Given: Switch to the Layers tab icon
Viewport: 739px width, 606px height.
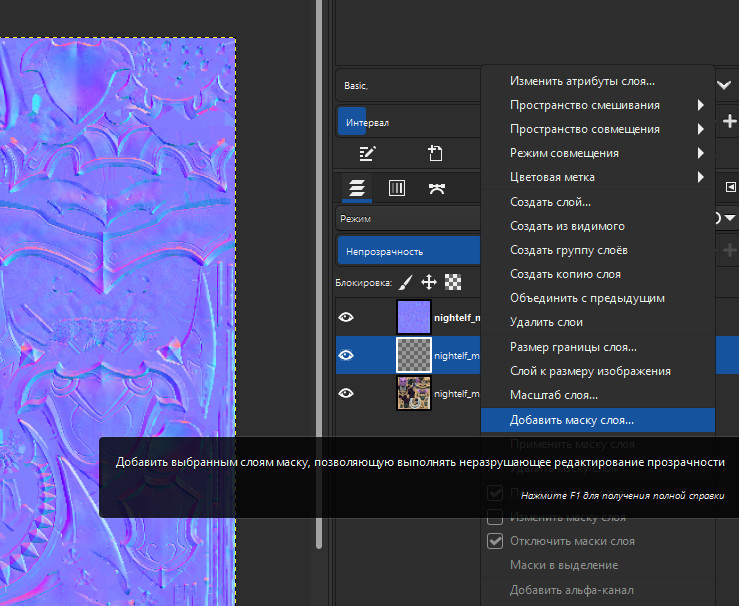Looking at the screenshot, I should pyautogui.click(x=356, y=187).
